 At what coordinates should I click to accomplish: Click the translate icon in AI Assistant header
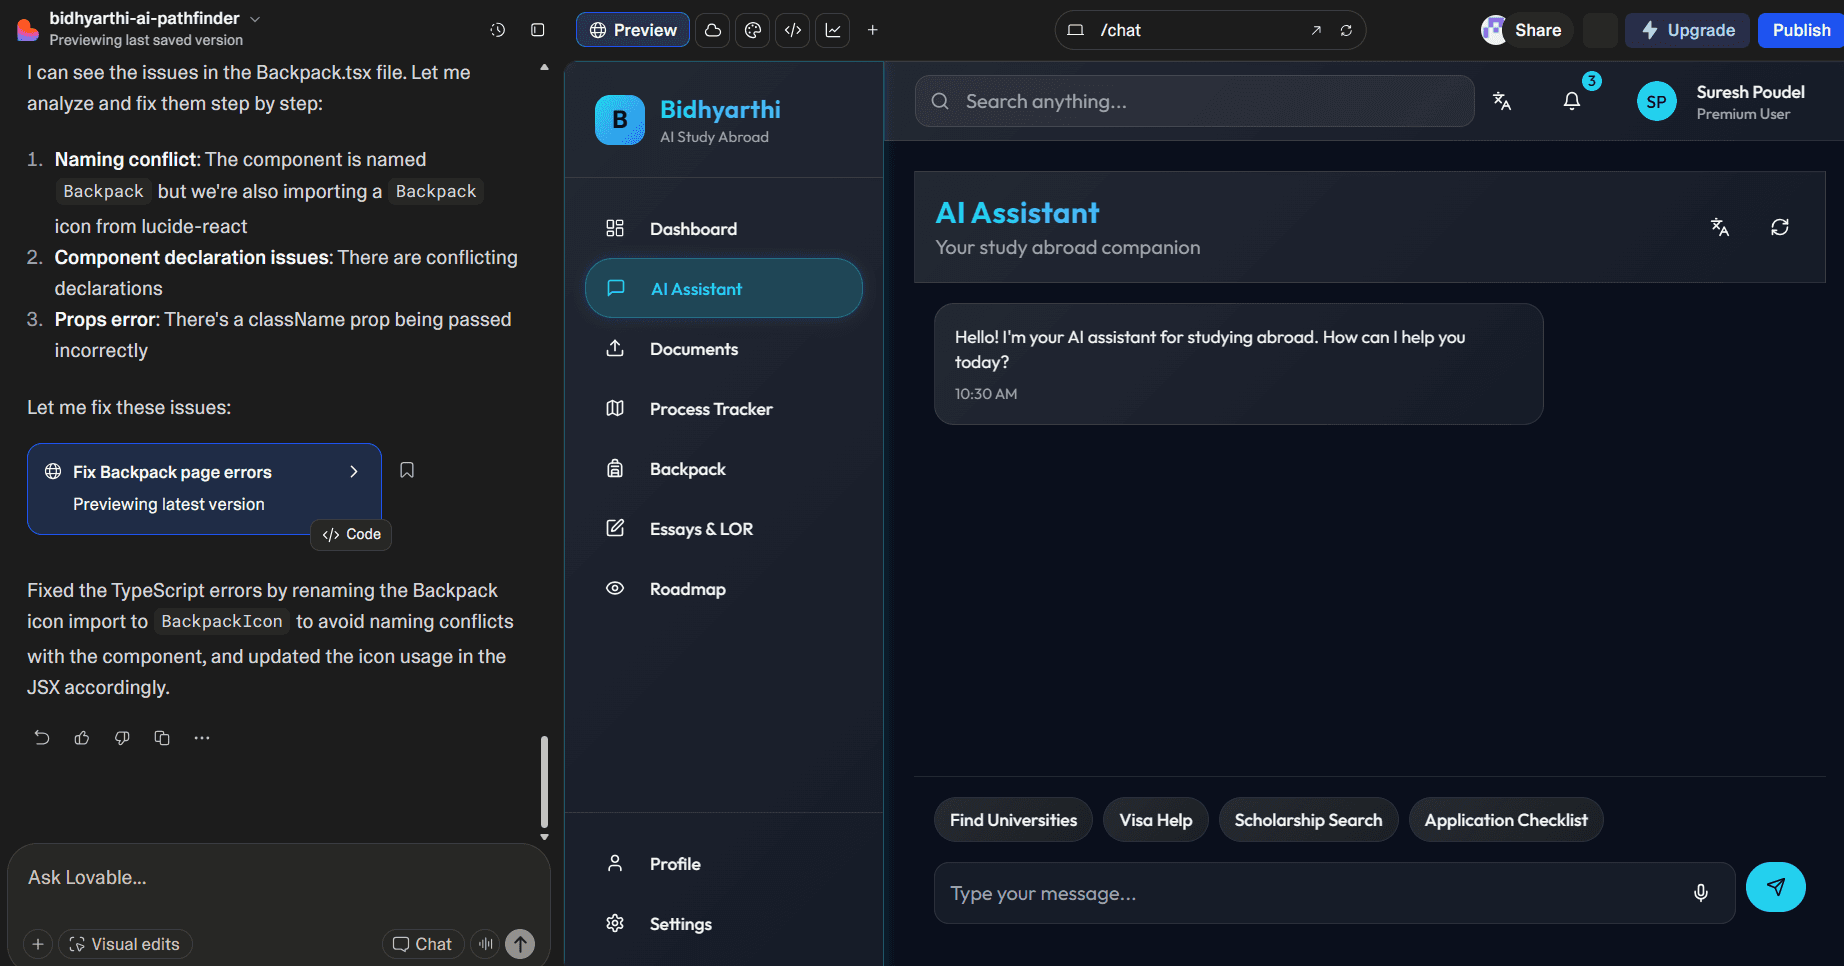(x=1719, y=227)
